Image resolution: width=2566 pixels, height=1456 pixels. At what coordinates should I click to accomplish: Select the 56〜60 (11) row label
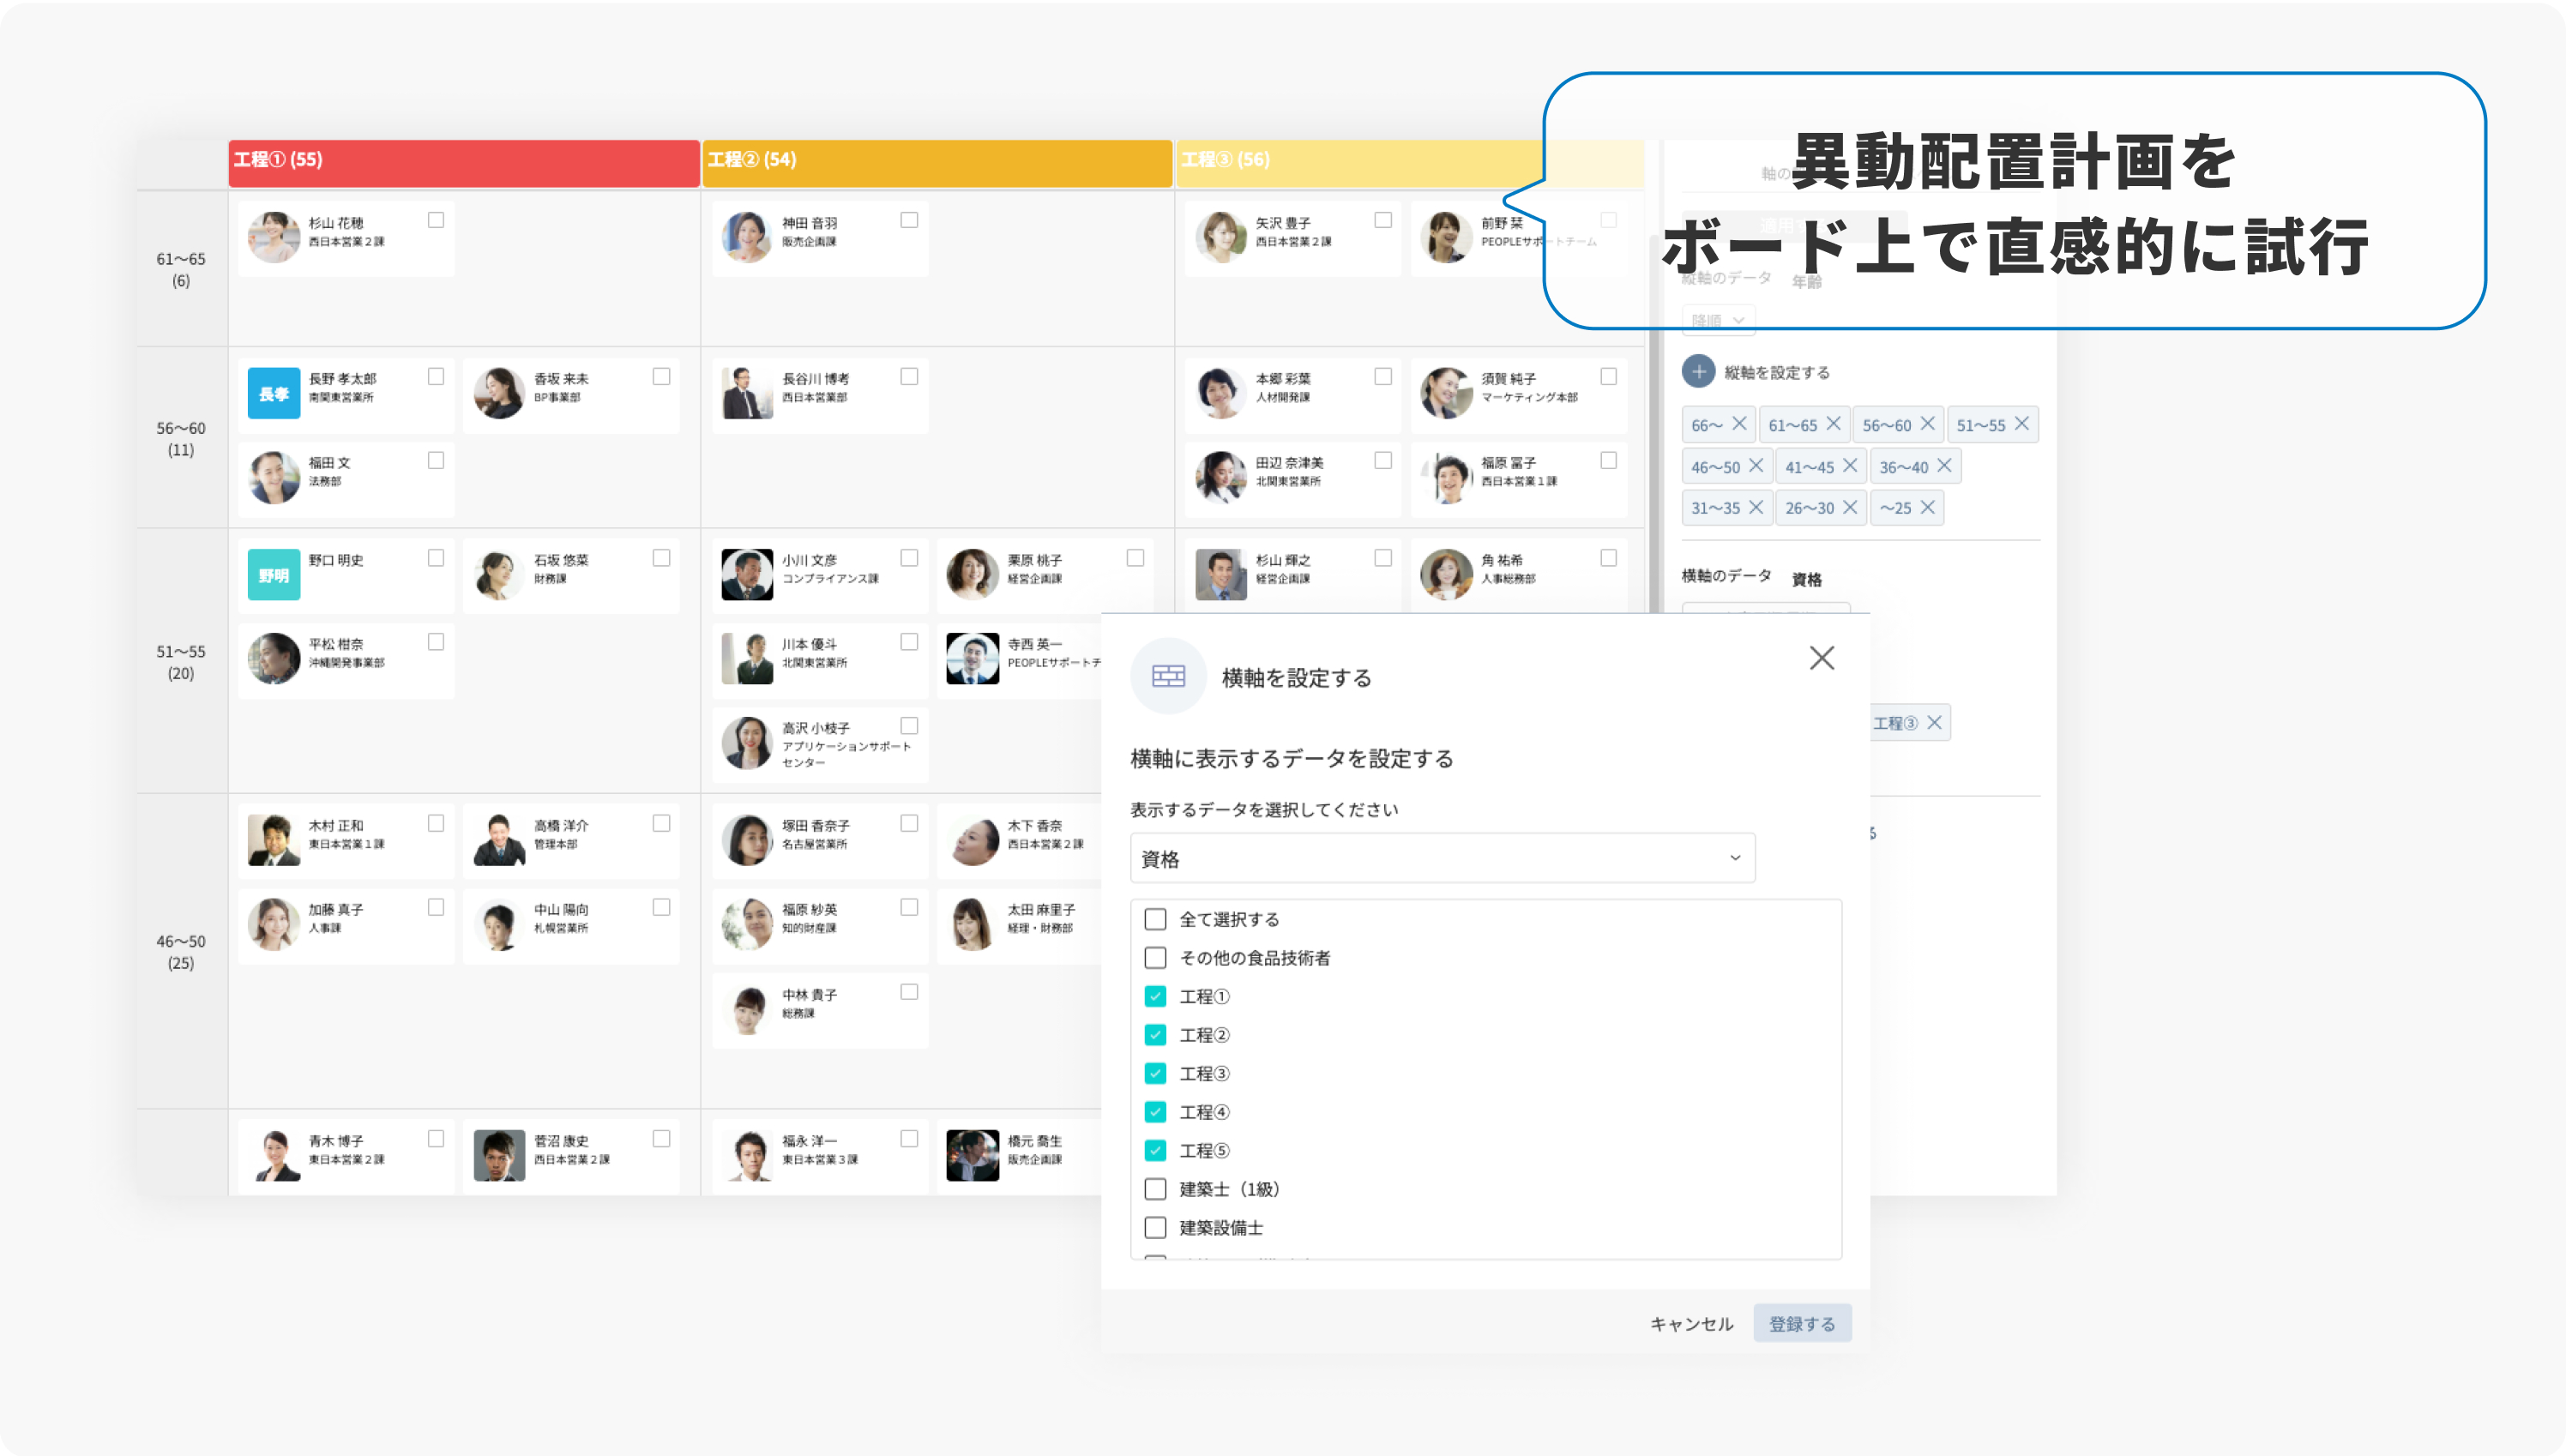181,438
